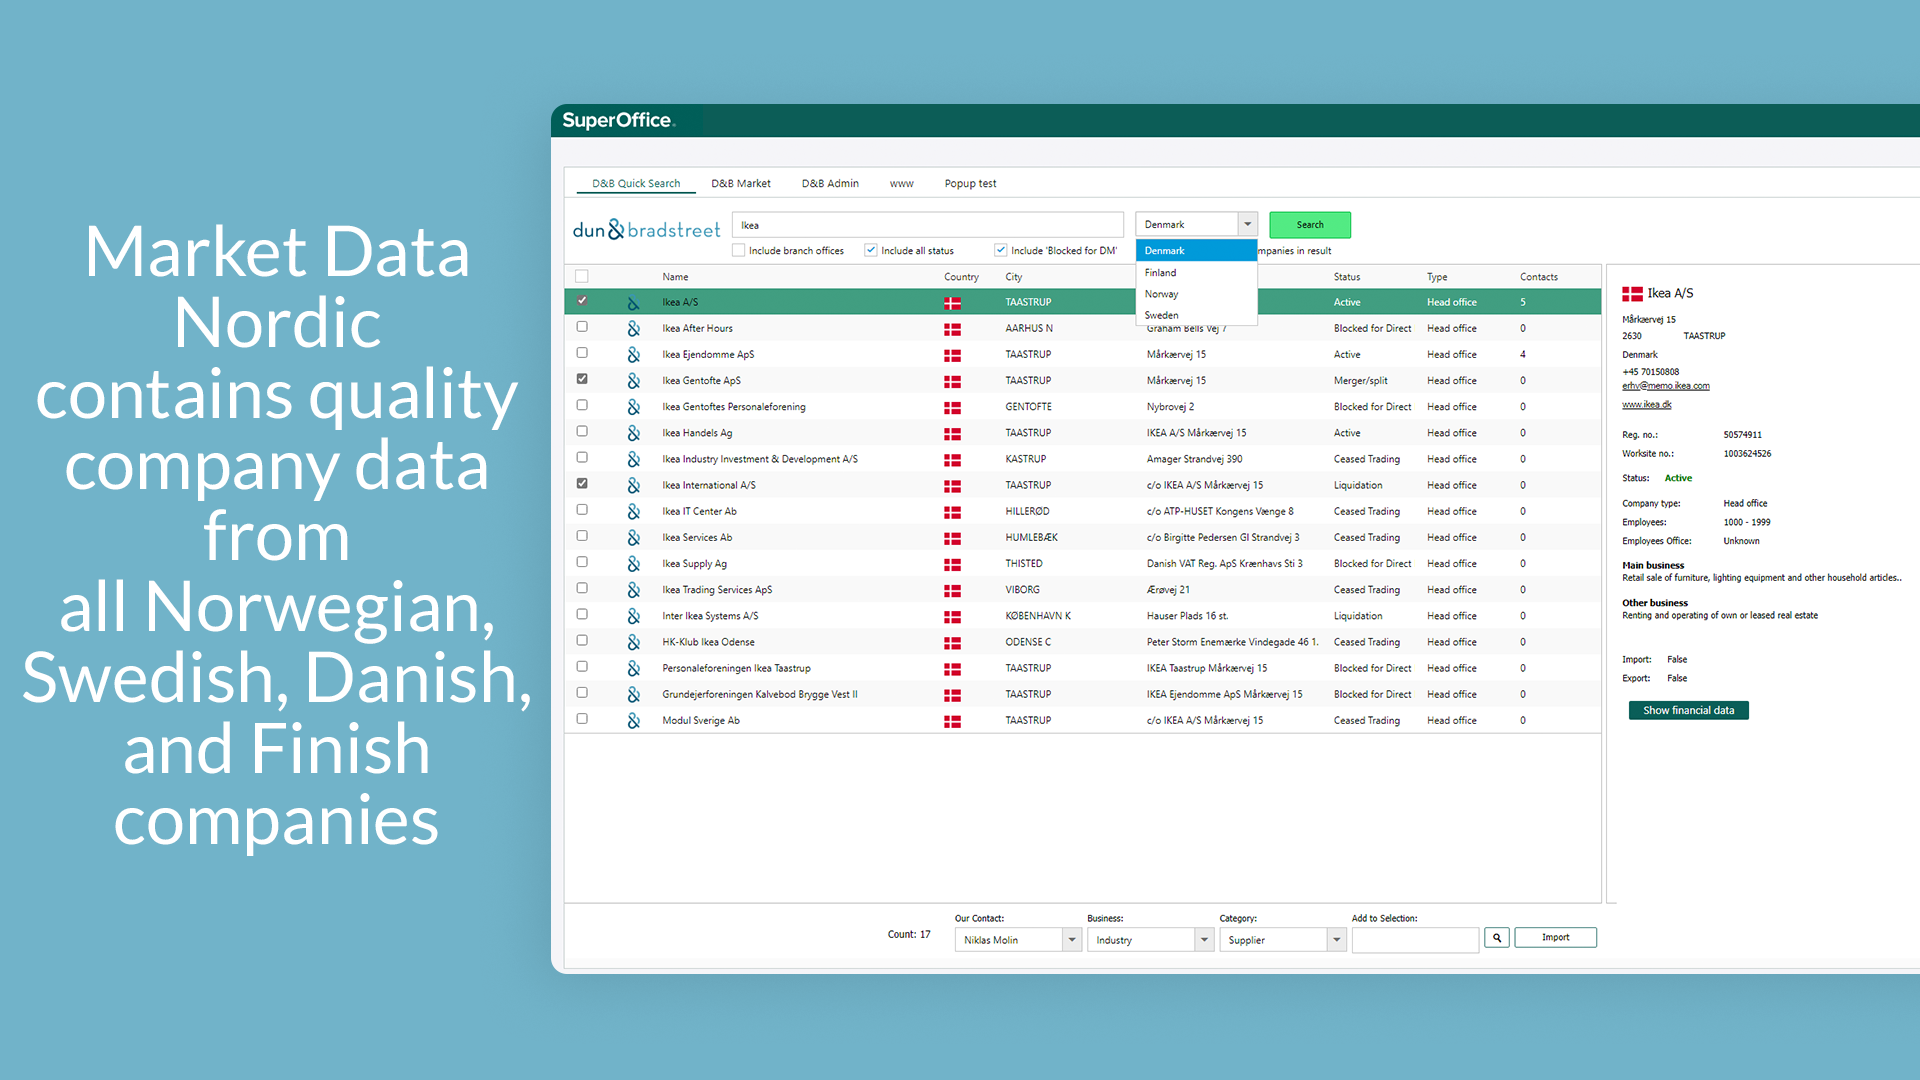Click D&B icon for Ikea IT Center Ab
1920x1080 pixels.
[633, 512]
